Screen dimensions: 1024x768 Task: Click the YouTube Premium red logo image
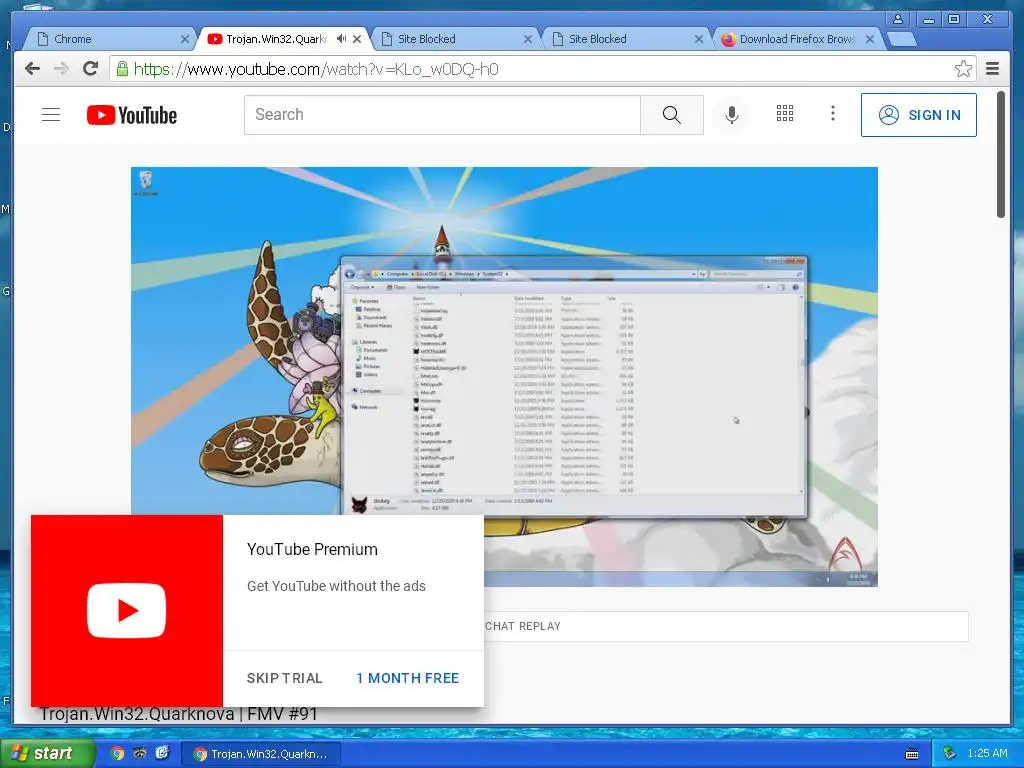point(127,611)
